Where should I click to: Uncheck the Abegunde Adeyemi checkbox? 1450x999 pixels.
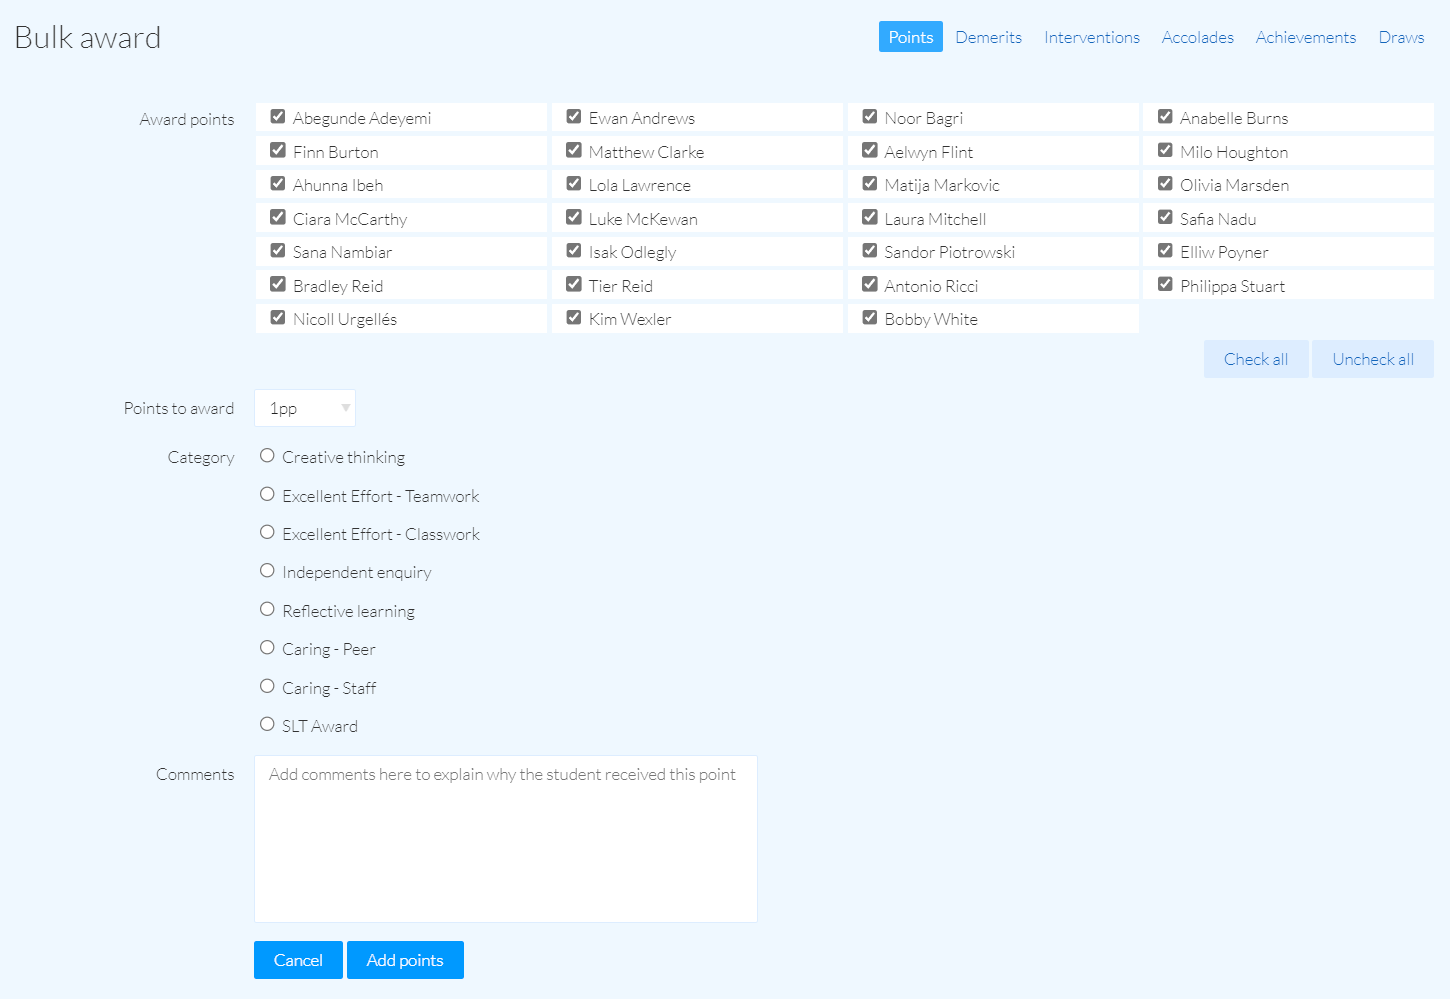pyautogui.click(x=278, y=117)
